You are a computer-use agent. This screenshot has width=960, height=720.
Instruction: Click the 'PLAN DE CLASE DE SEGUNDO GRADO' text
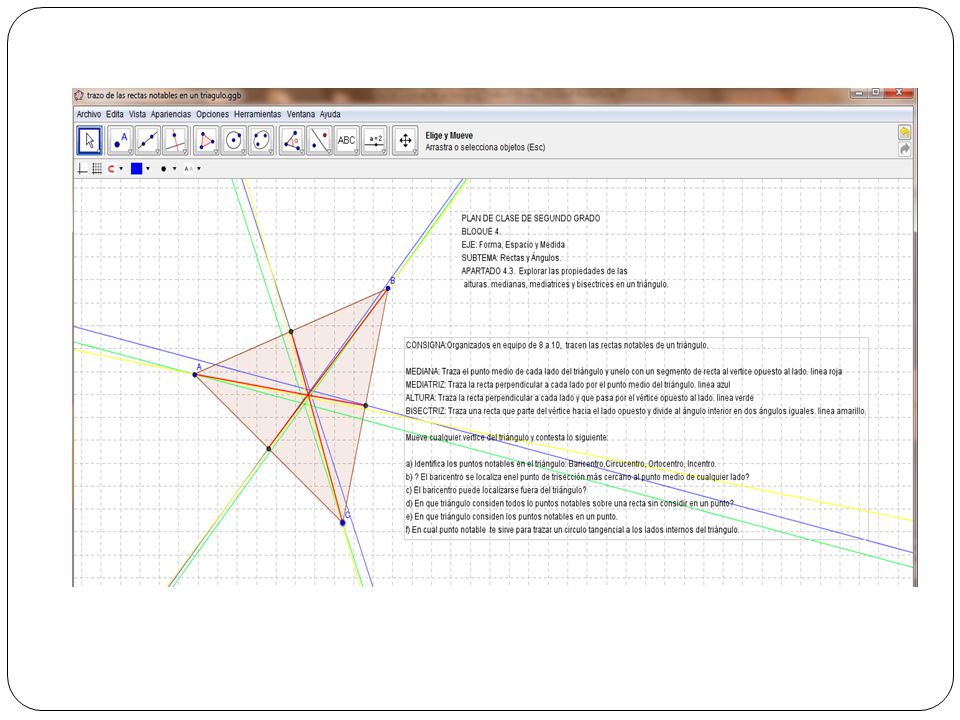click(530, 218)
